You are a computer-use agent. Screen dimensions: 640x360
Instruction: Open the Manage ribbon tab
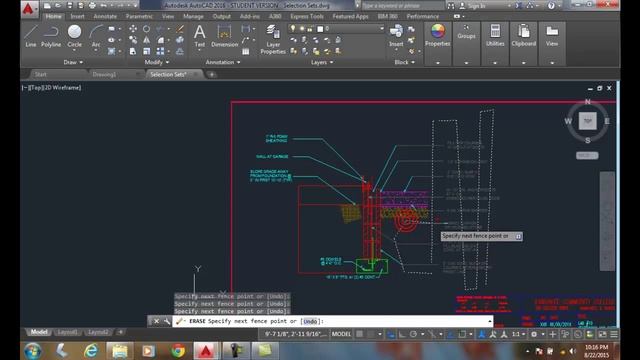193,16
